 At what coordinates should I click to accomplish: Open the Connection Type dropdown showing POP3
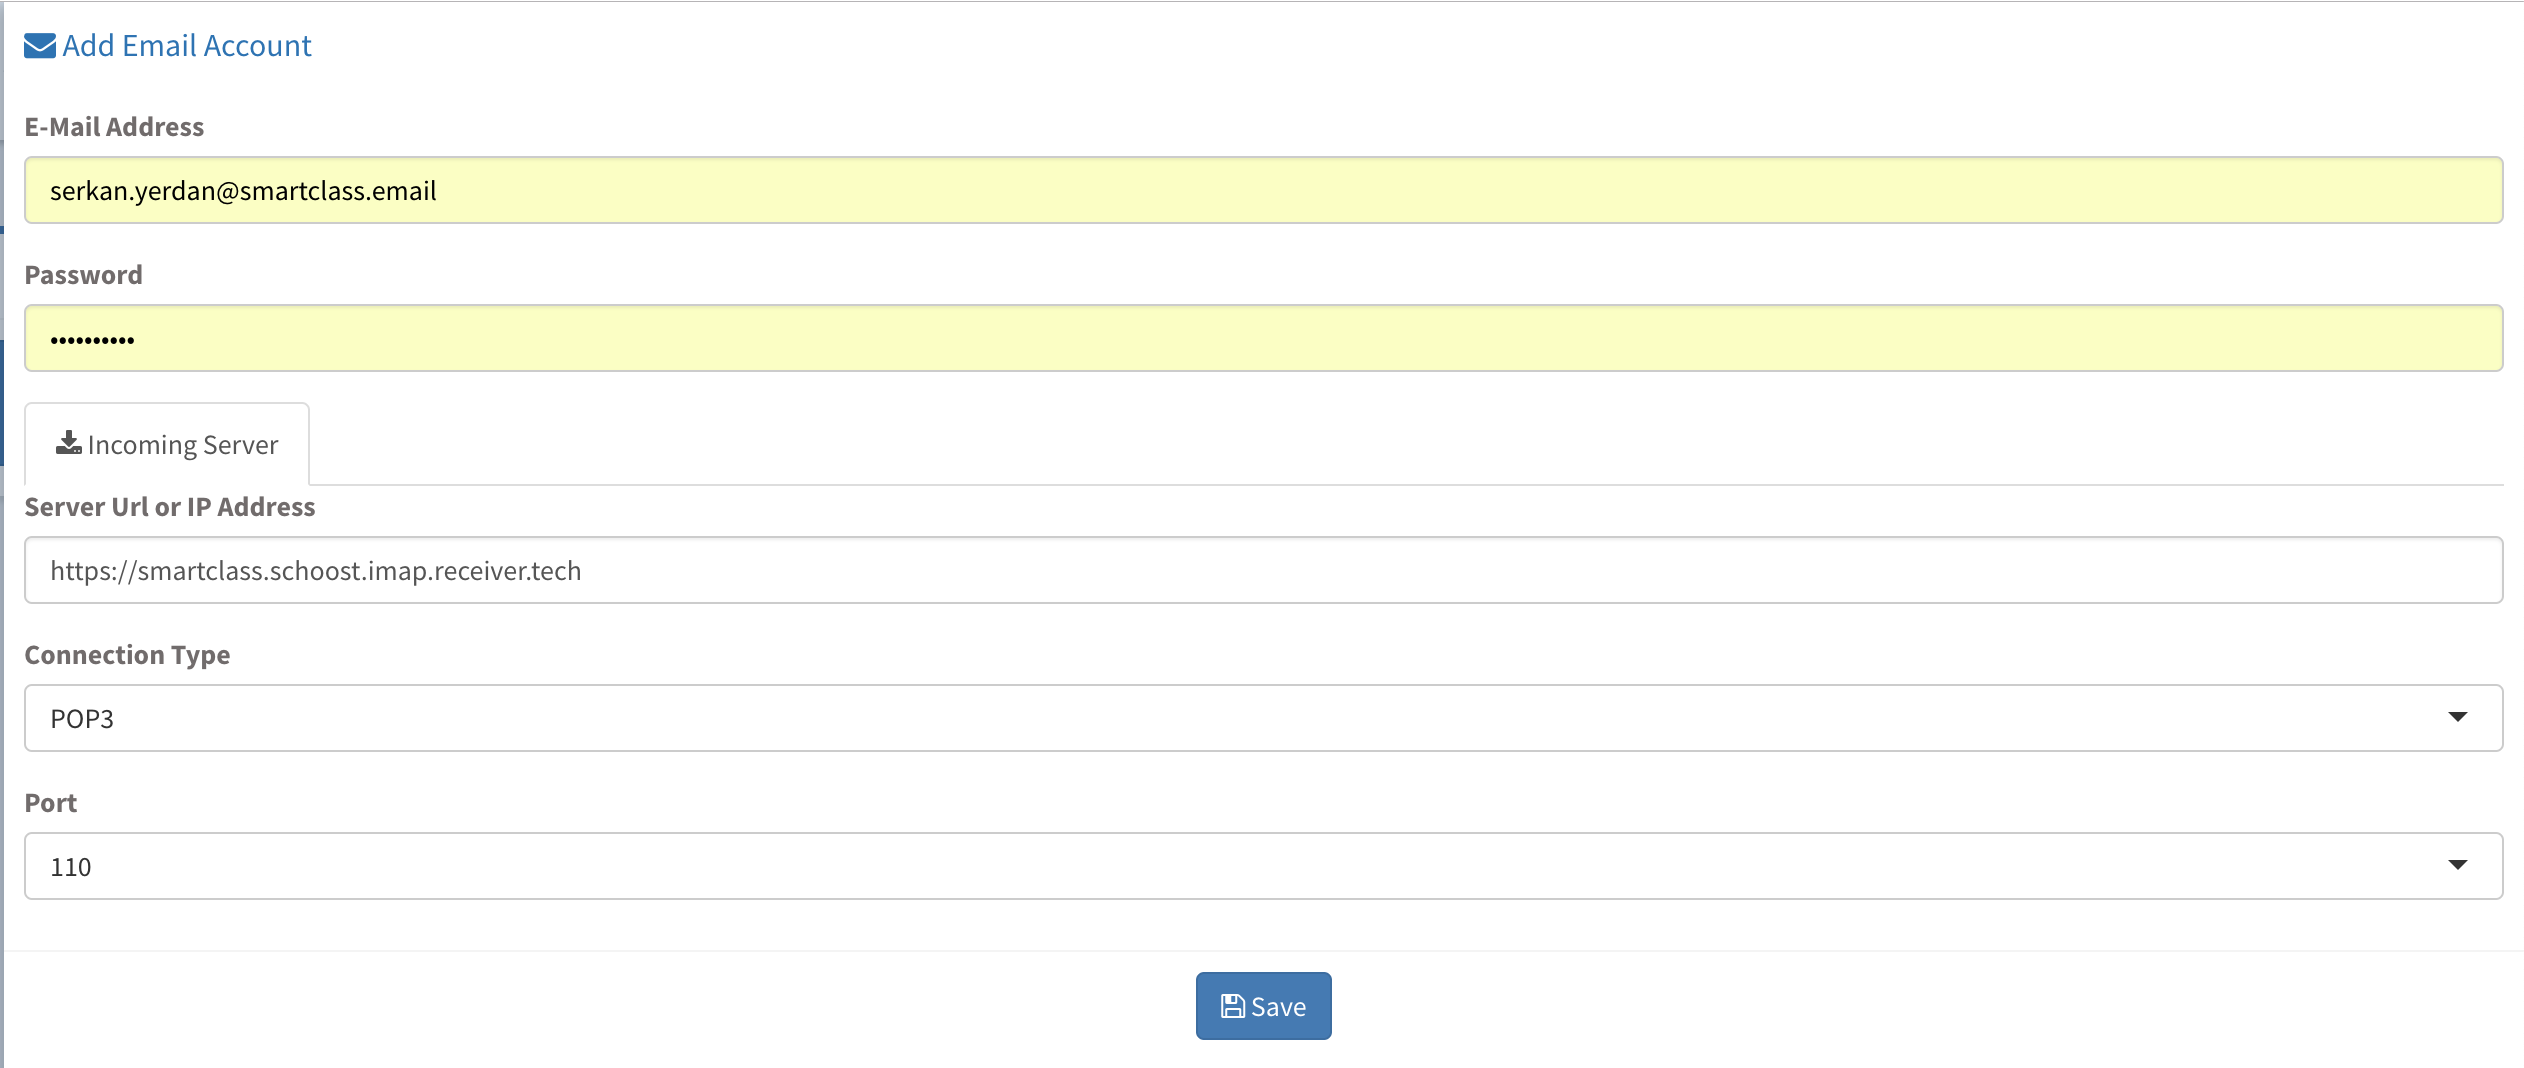1264,718
